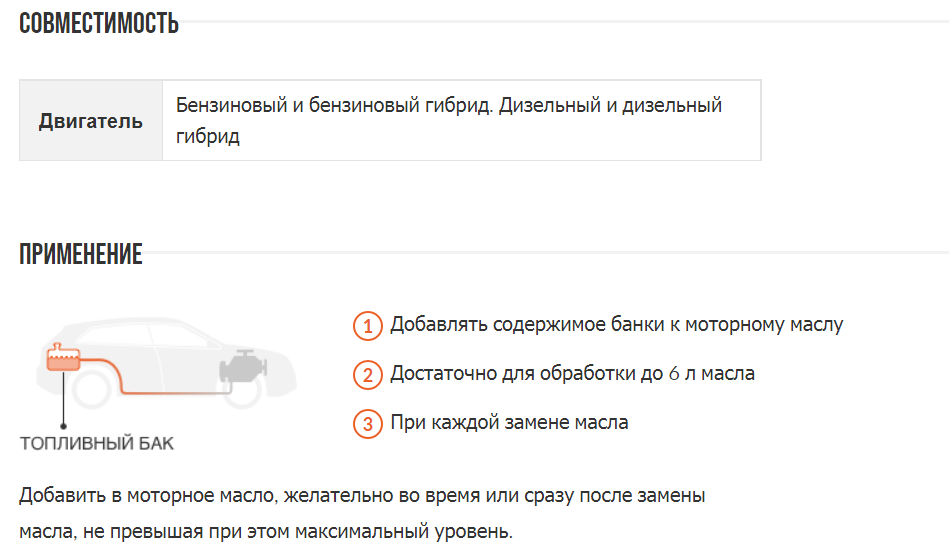Click the circled number 3 icon
The height and width of the screenshot is (559, 949).
(x=368, y=423)
